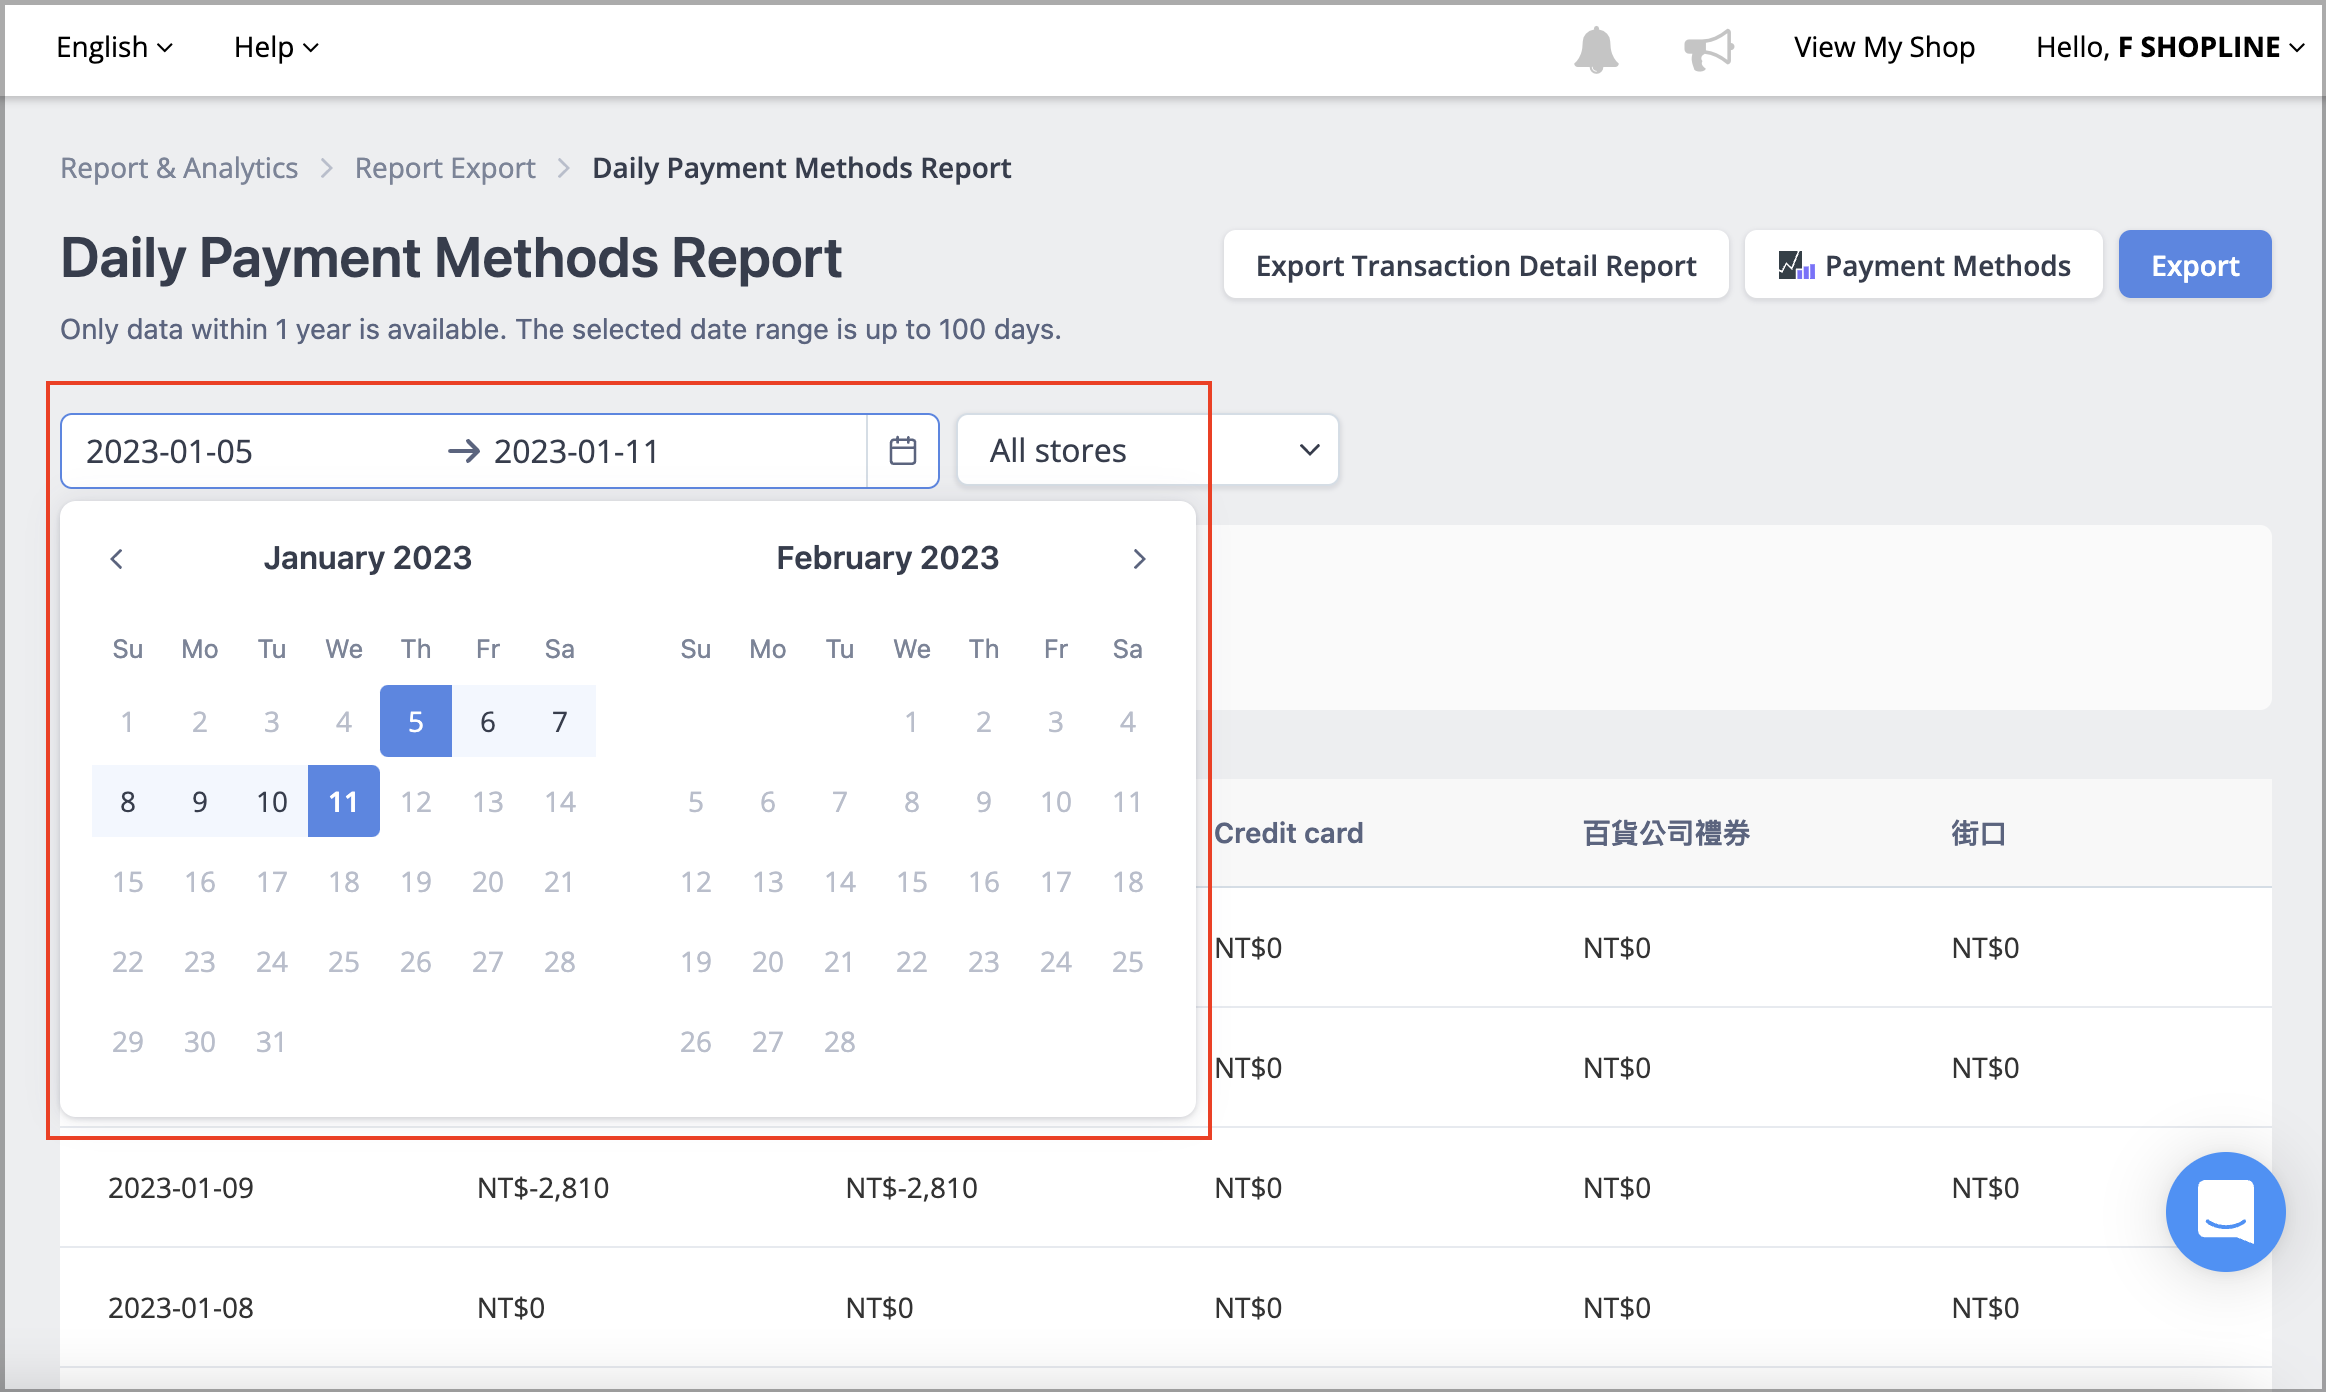Screen dimensions: 2326x1392
Task: Open Hello, F SHOPLINE account menu
Action: 2170,47
